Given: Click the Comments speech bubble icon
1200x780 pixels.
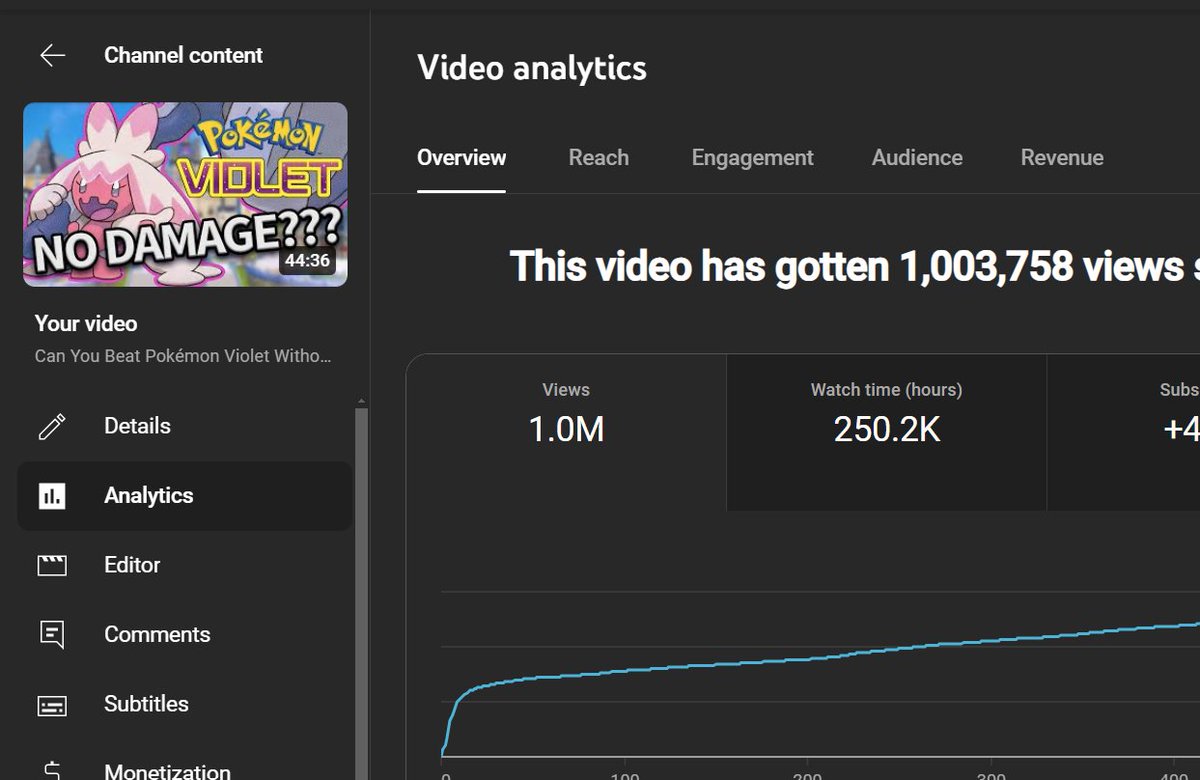Looking at the screenshot, I should point(52,634).
